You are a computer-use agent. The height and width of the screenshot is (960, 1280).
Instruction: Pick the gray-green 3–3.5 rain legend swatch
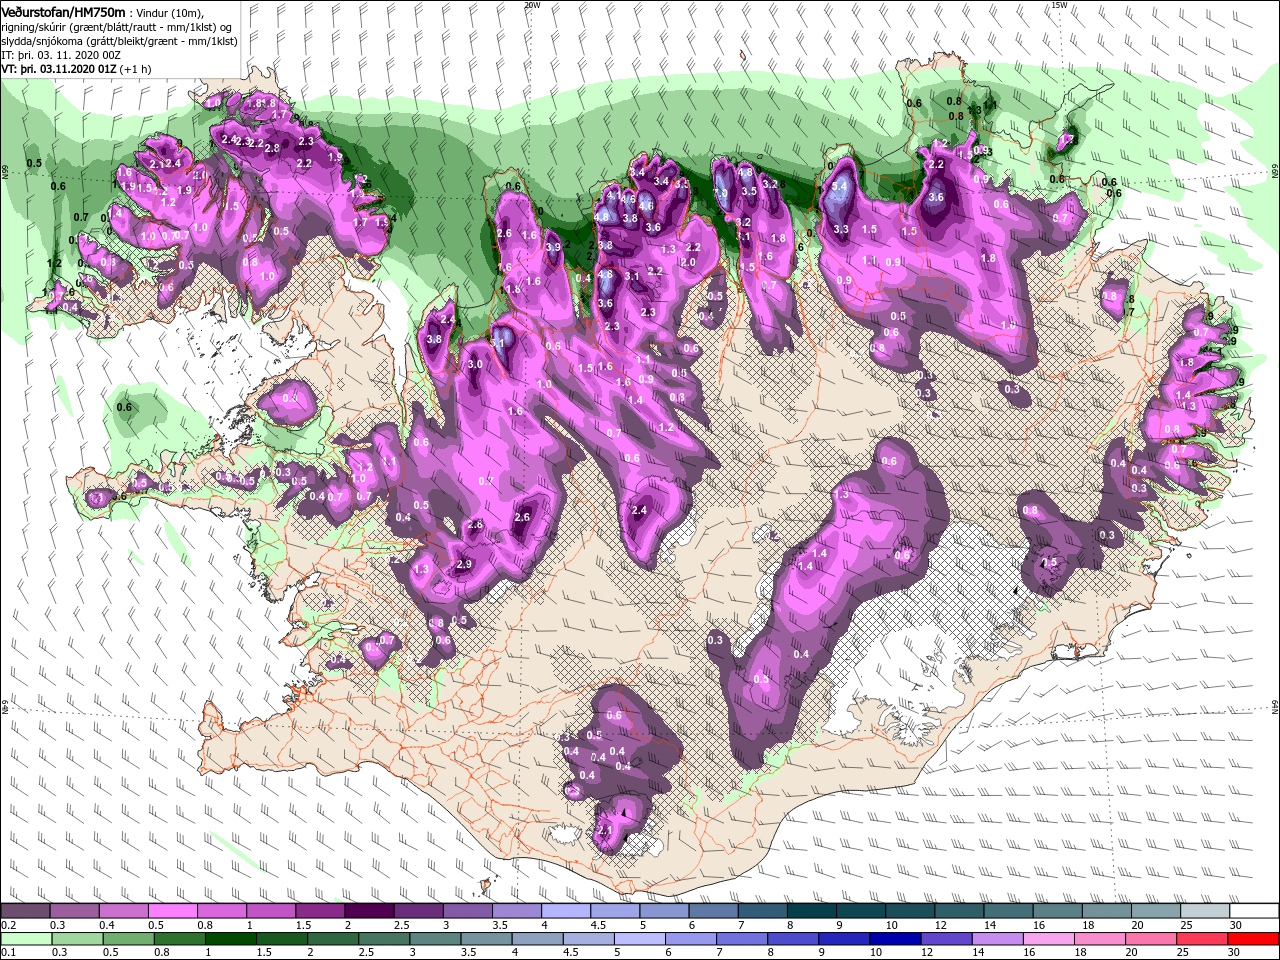[x=435, y=938]
